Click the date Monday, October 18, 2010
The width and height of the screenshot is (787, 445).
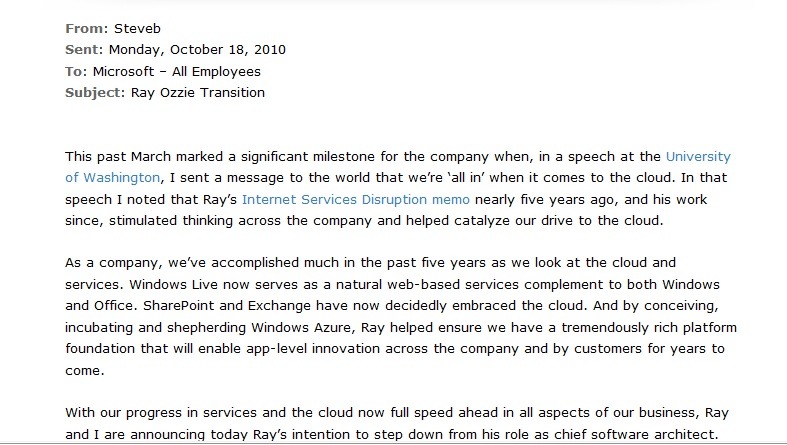point(197,50)
